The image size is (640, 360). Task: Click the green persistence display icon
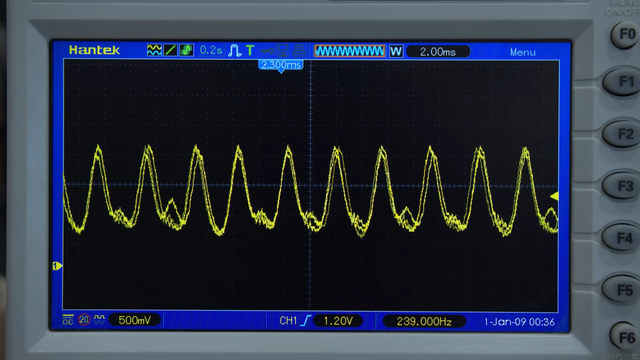pos(187,50)
